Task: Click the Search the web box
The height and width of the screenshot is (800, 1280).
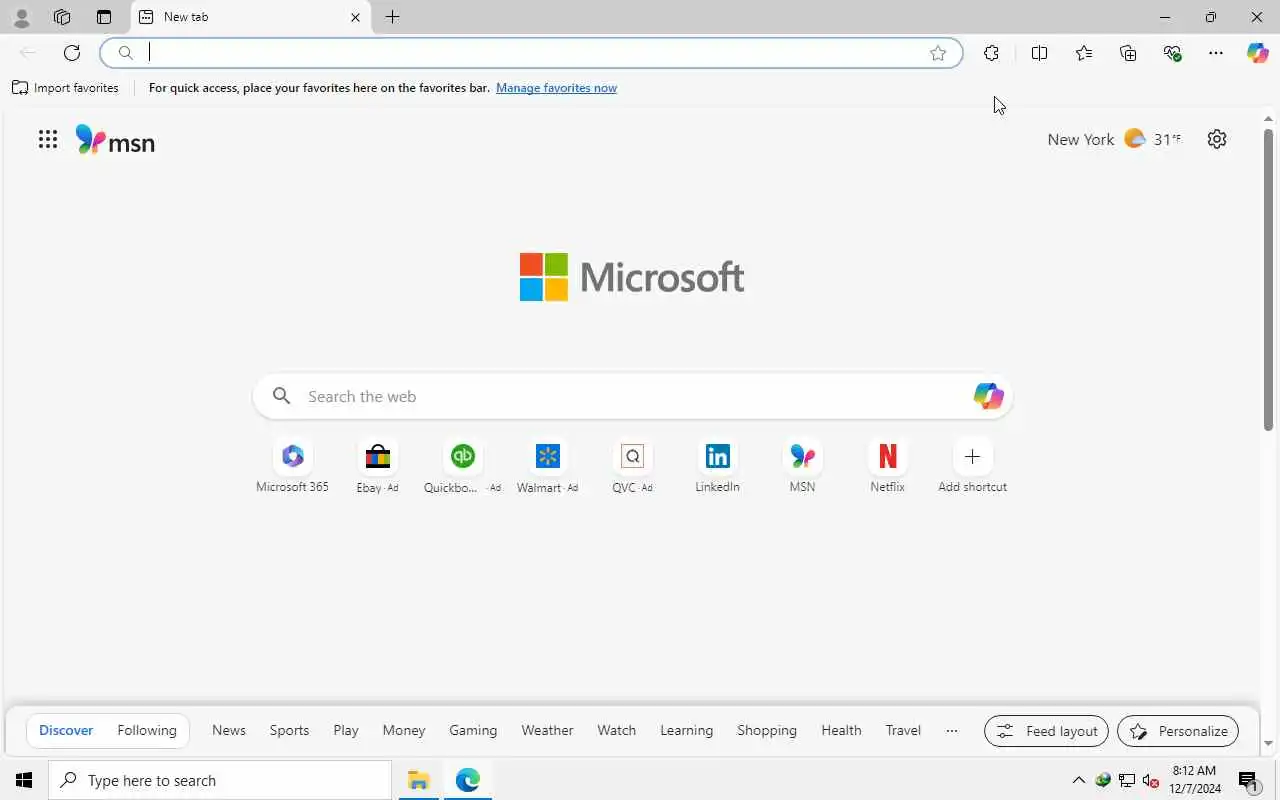Action: [x=632, y=397]
